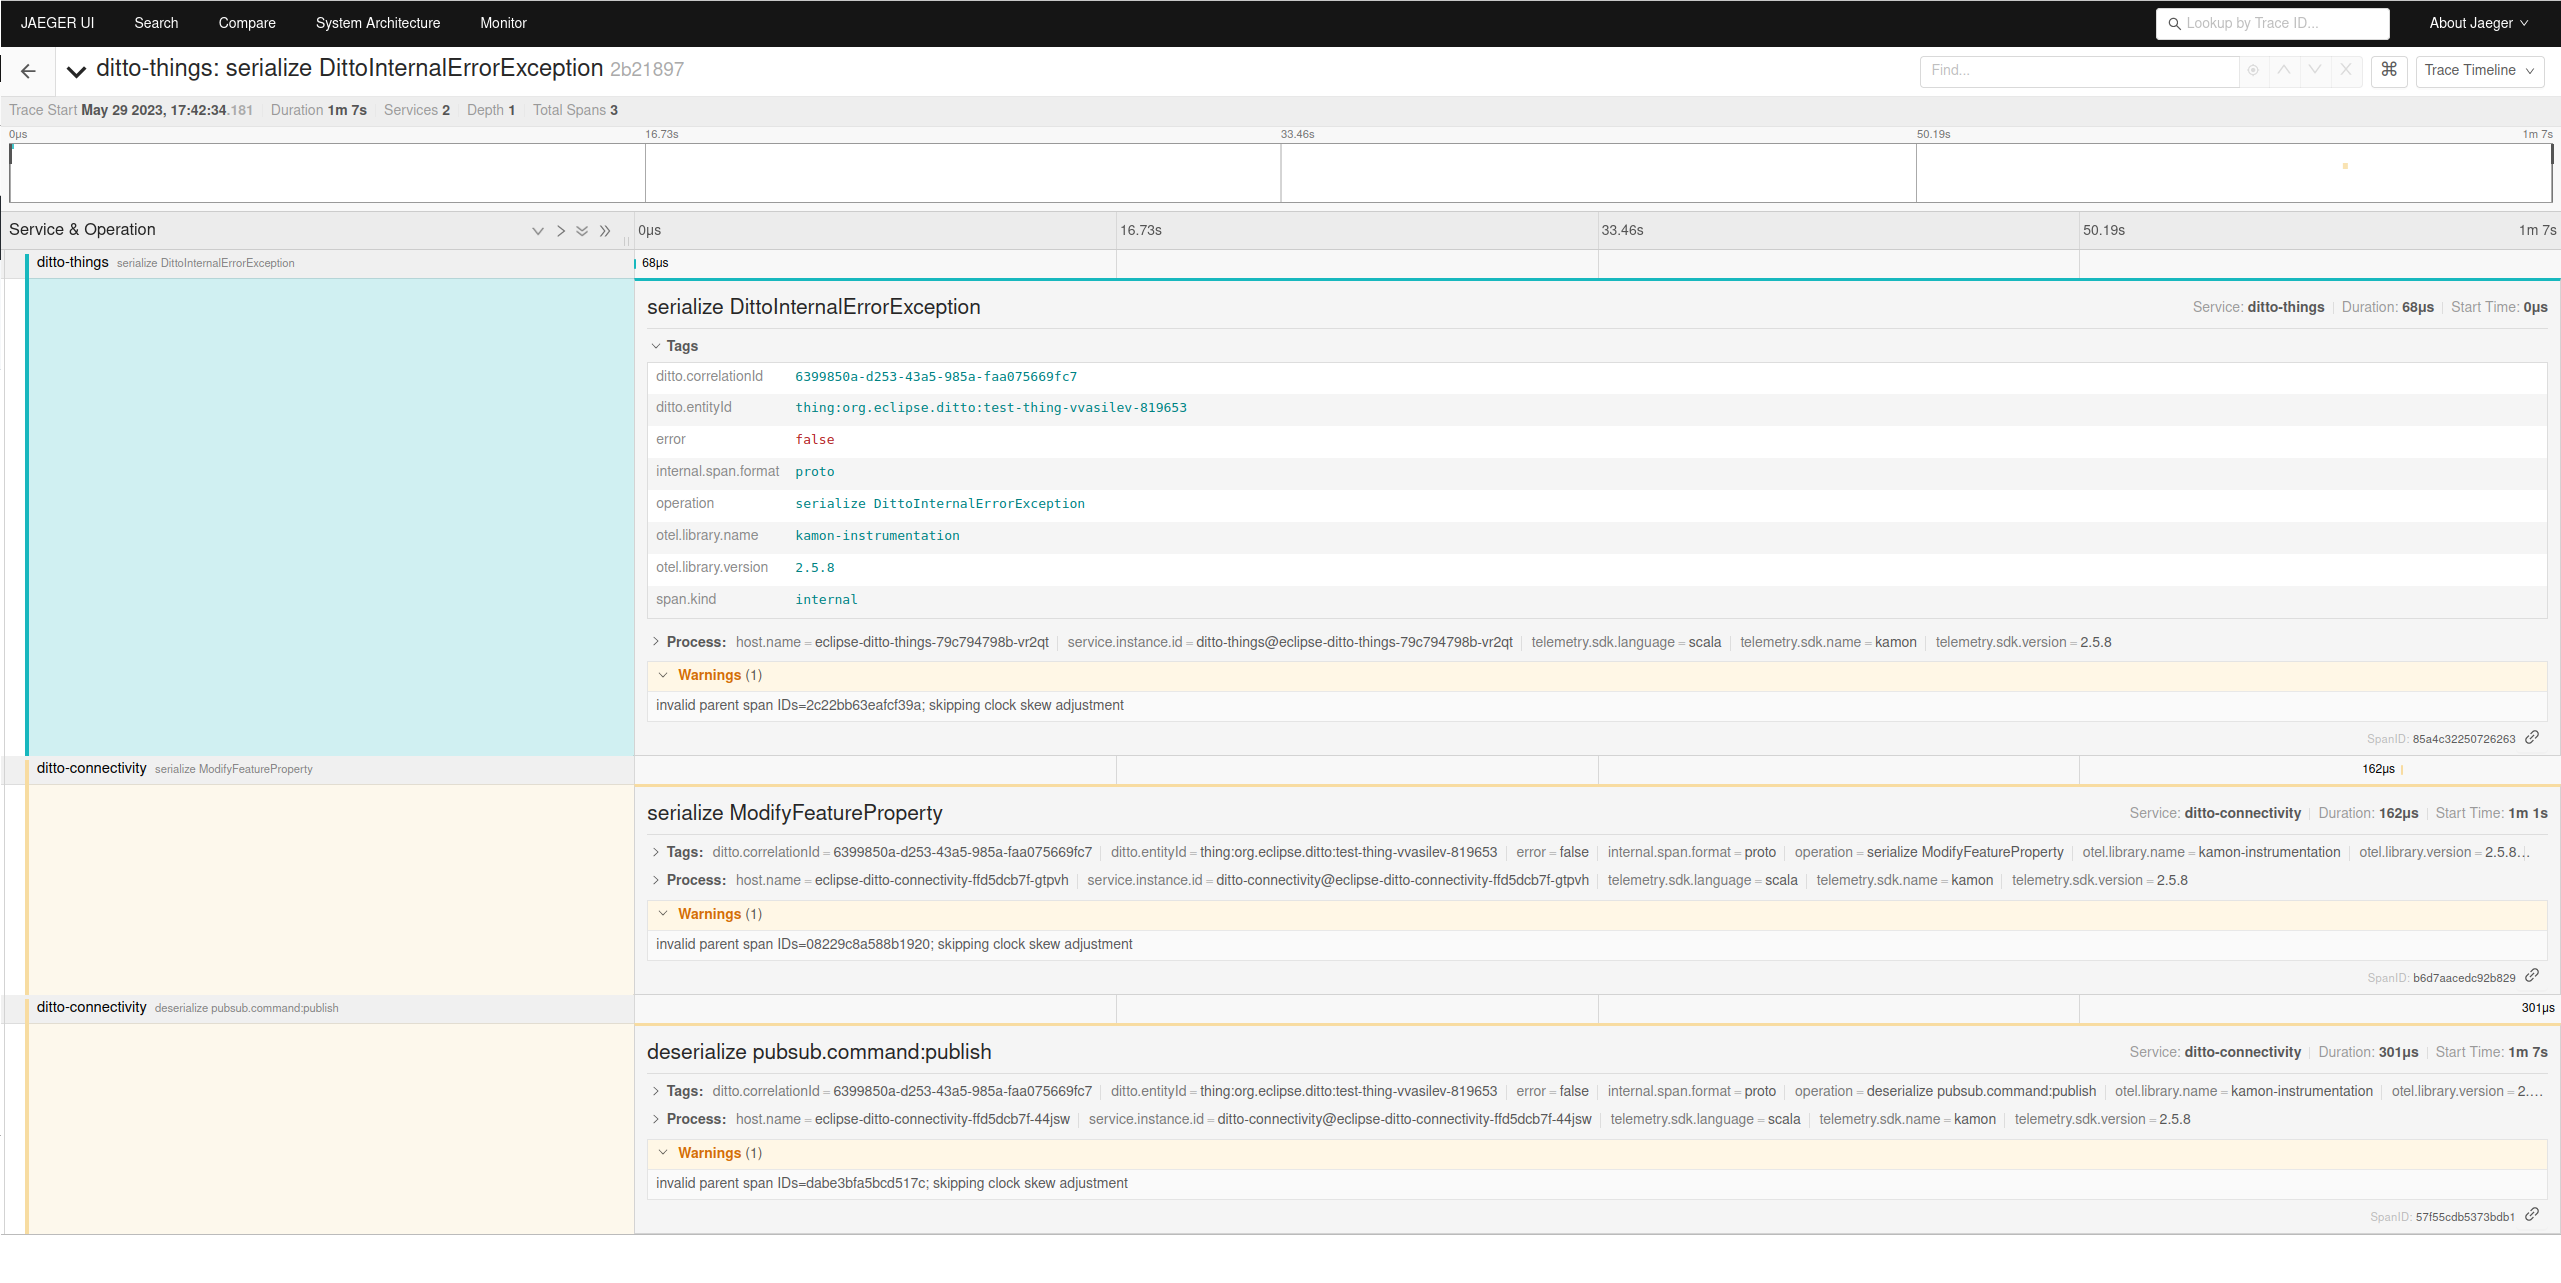Copy link icon for SpanID b6d7aacedc92b829

(2533, 975)
